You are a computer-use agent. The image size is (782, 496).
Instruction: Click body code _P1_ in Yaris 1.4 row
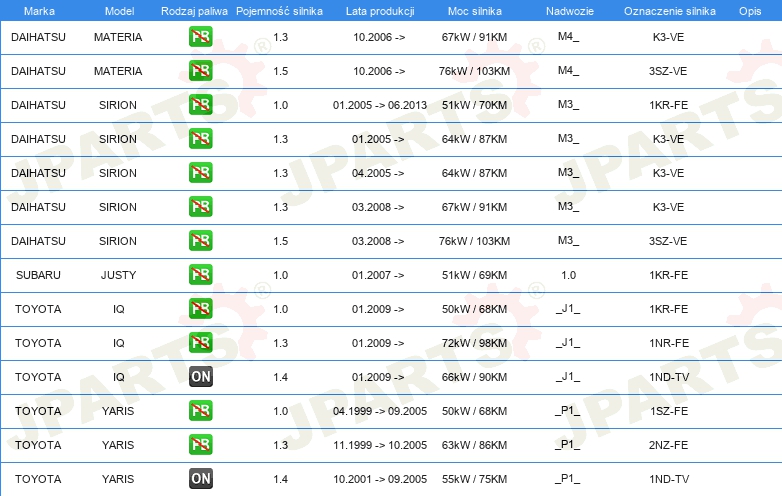pyautogui.click(x=568, y=479)
